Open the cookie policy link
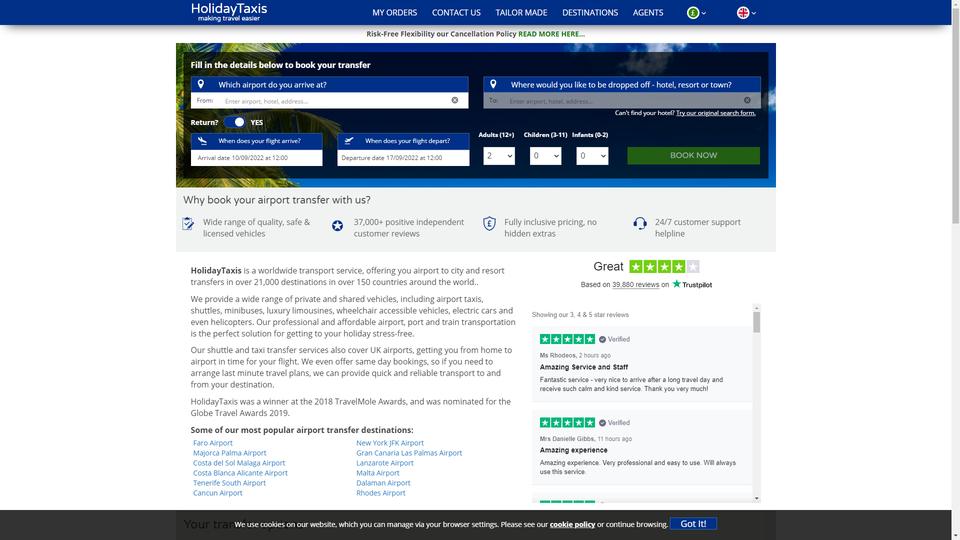The height and width of the screenshot is (540, 960). (572, 524)
